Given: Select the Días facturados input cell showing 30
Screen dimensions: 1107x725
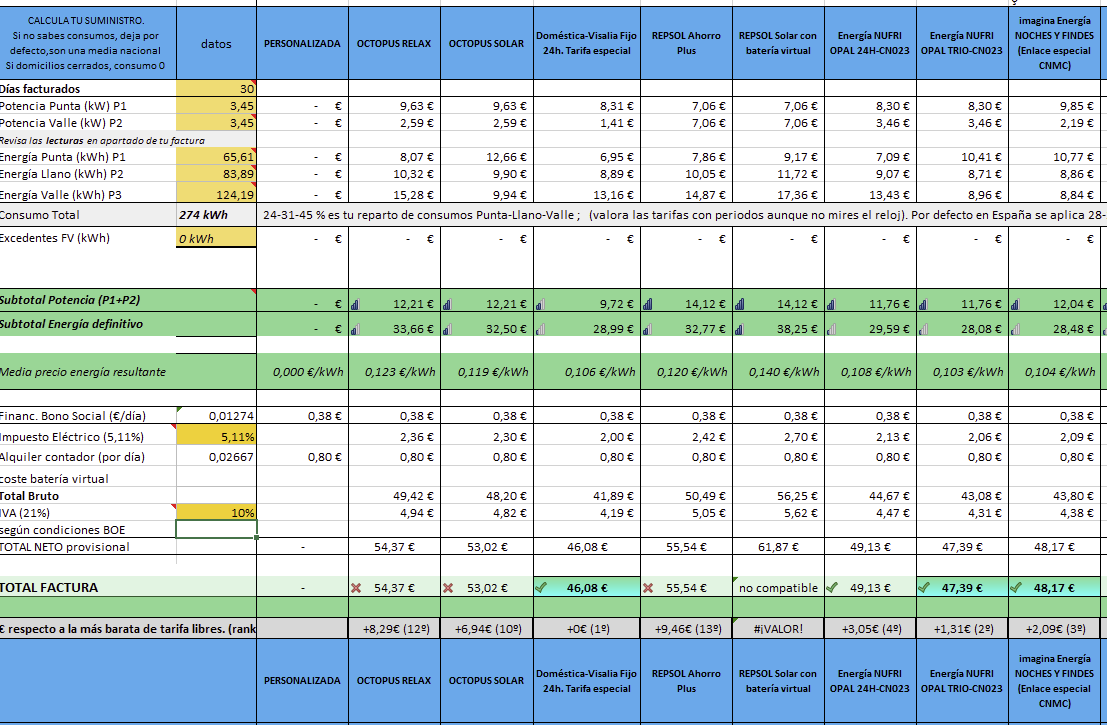Looking at the screenshot, I should pyautogui.click(x=216, y=88).
